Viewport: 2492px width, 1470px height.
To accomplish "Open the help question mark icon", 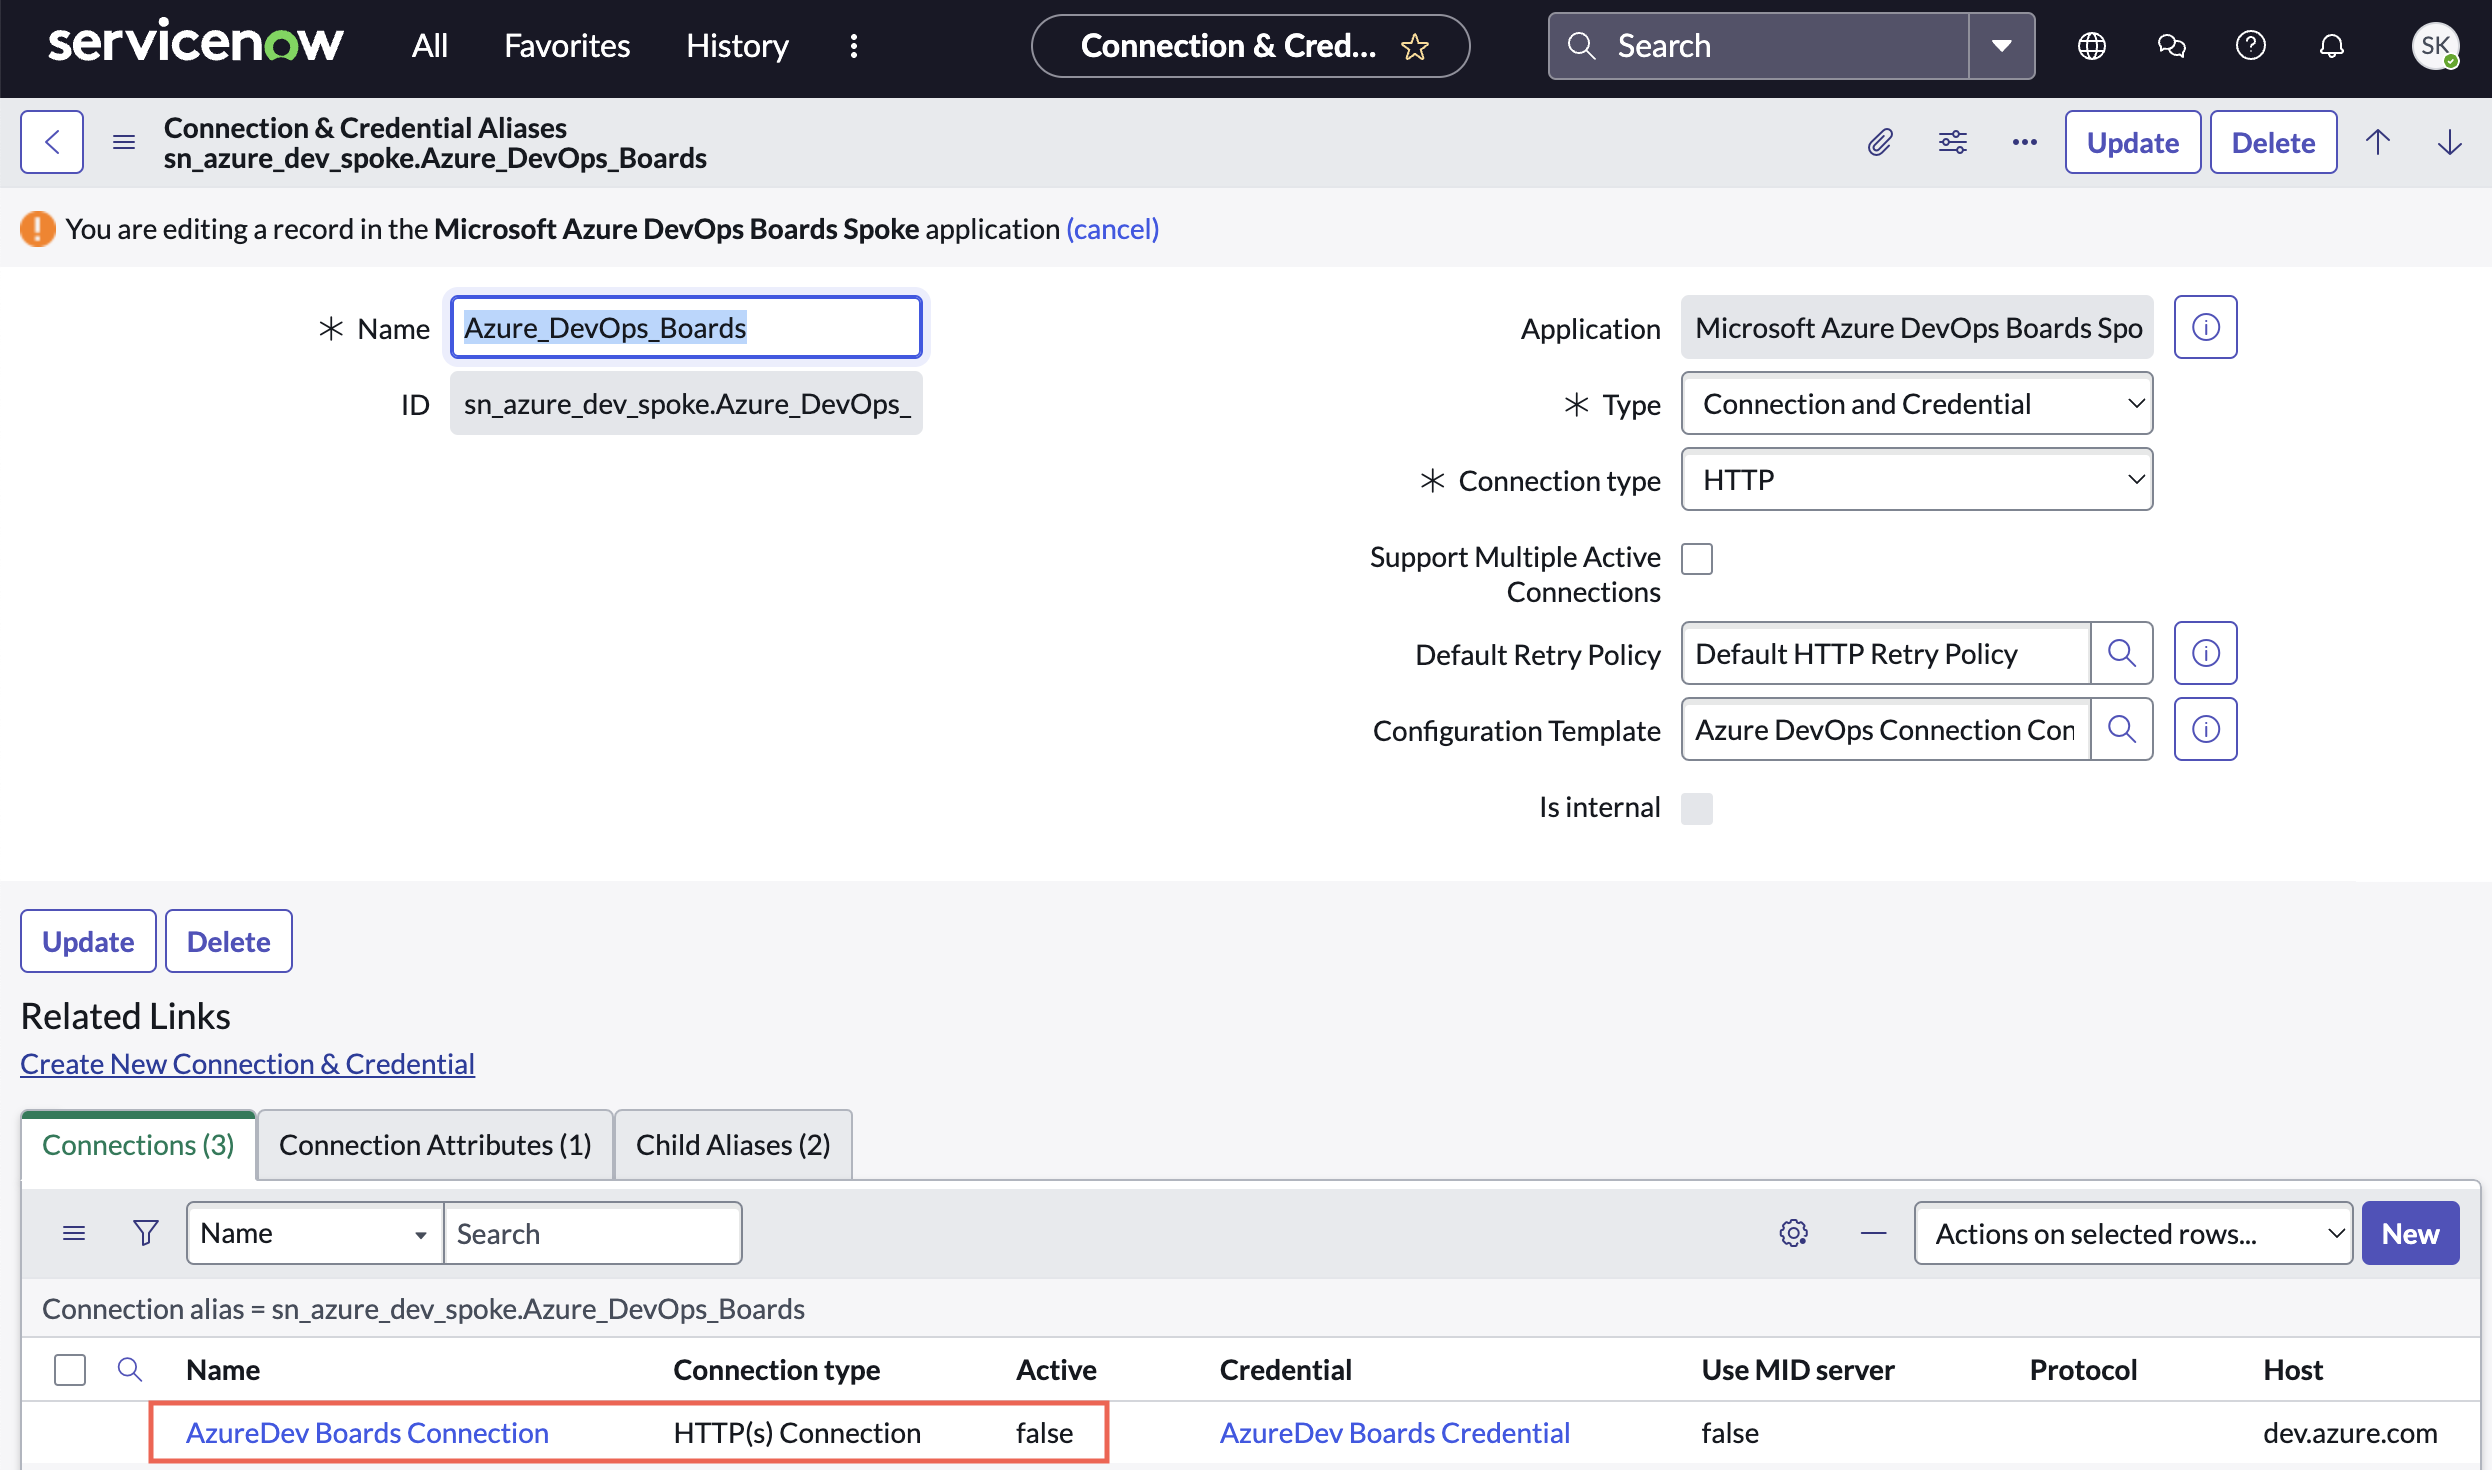I will 2251,46.
